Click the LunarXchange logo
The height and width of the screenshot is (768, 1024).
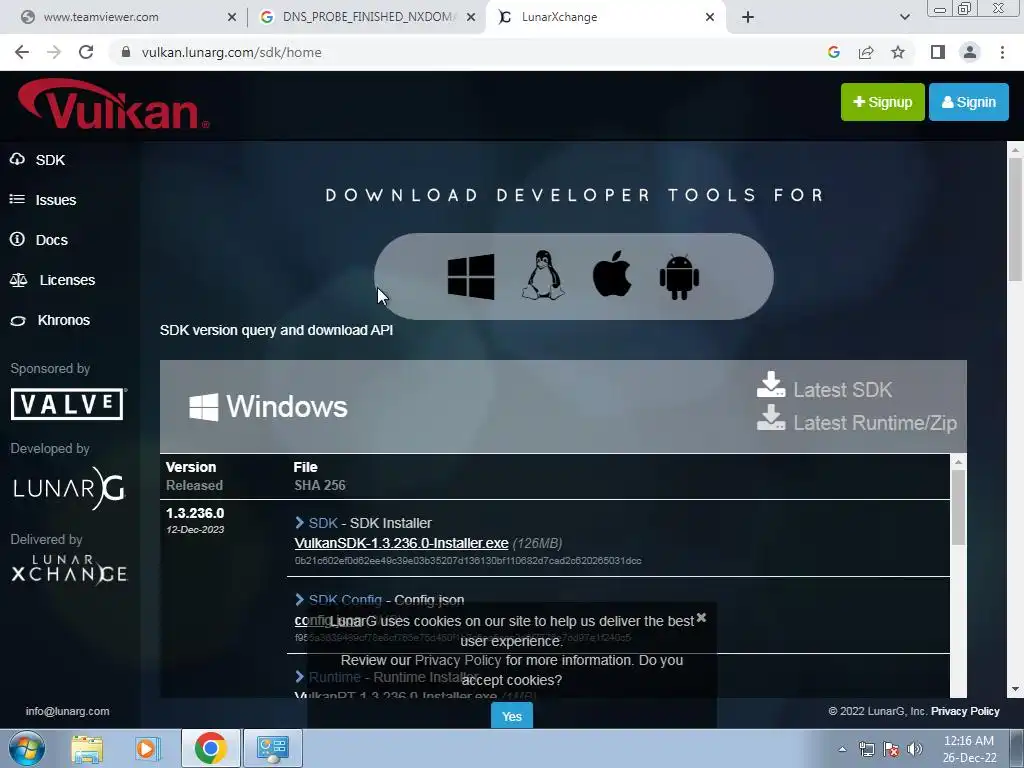(69, 569)
